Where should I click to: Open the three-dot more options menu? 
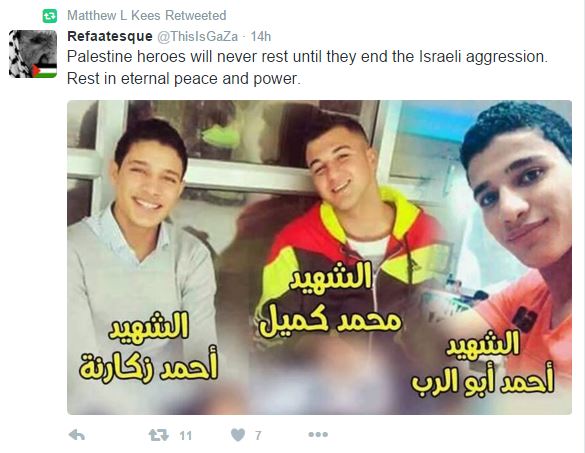coord(318,434)
